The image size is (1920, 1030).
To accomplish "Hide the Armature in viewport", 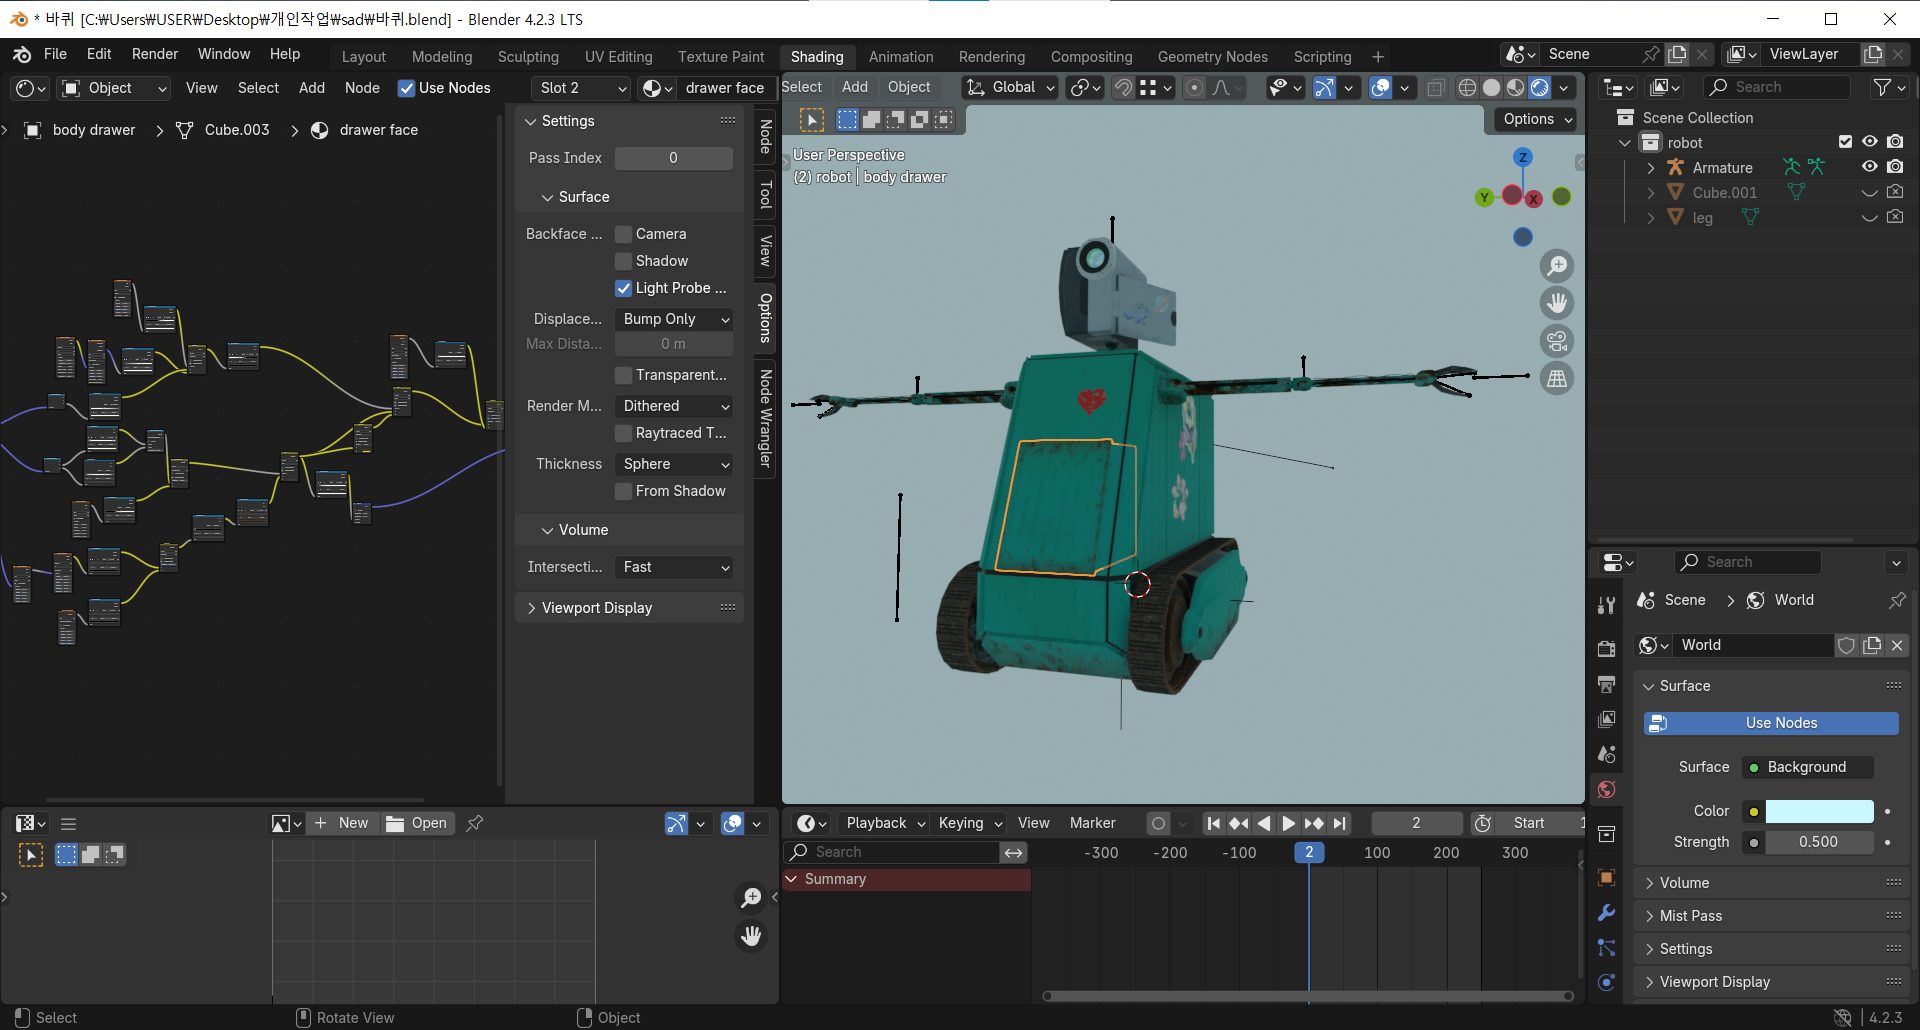I will pos(1869,168).
